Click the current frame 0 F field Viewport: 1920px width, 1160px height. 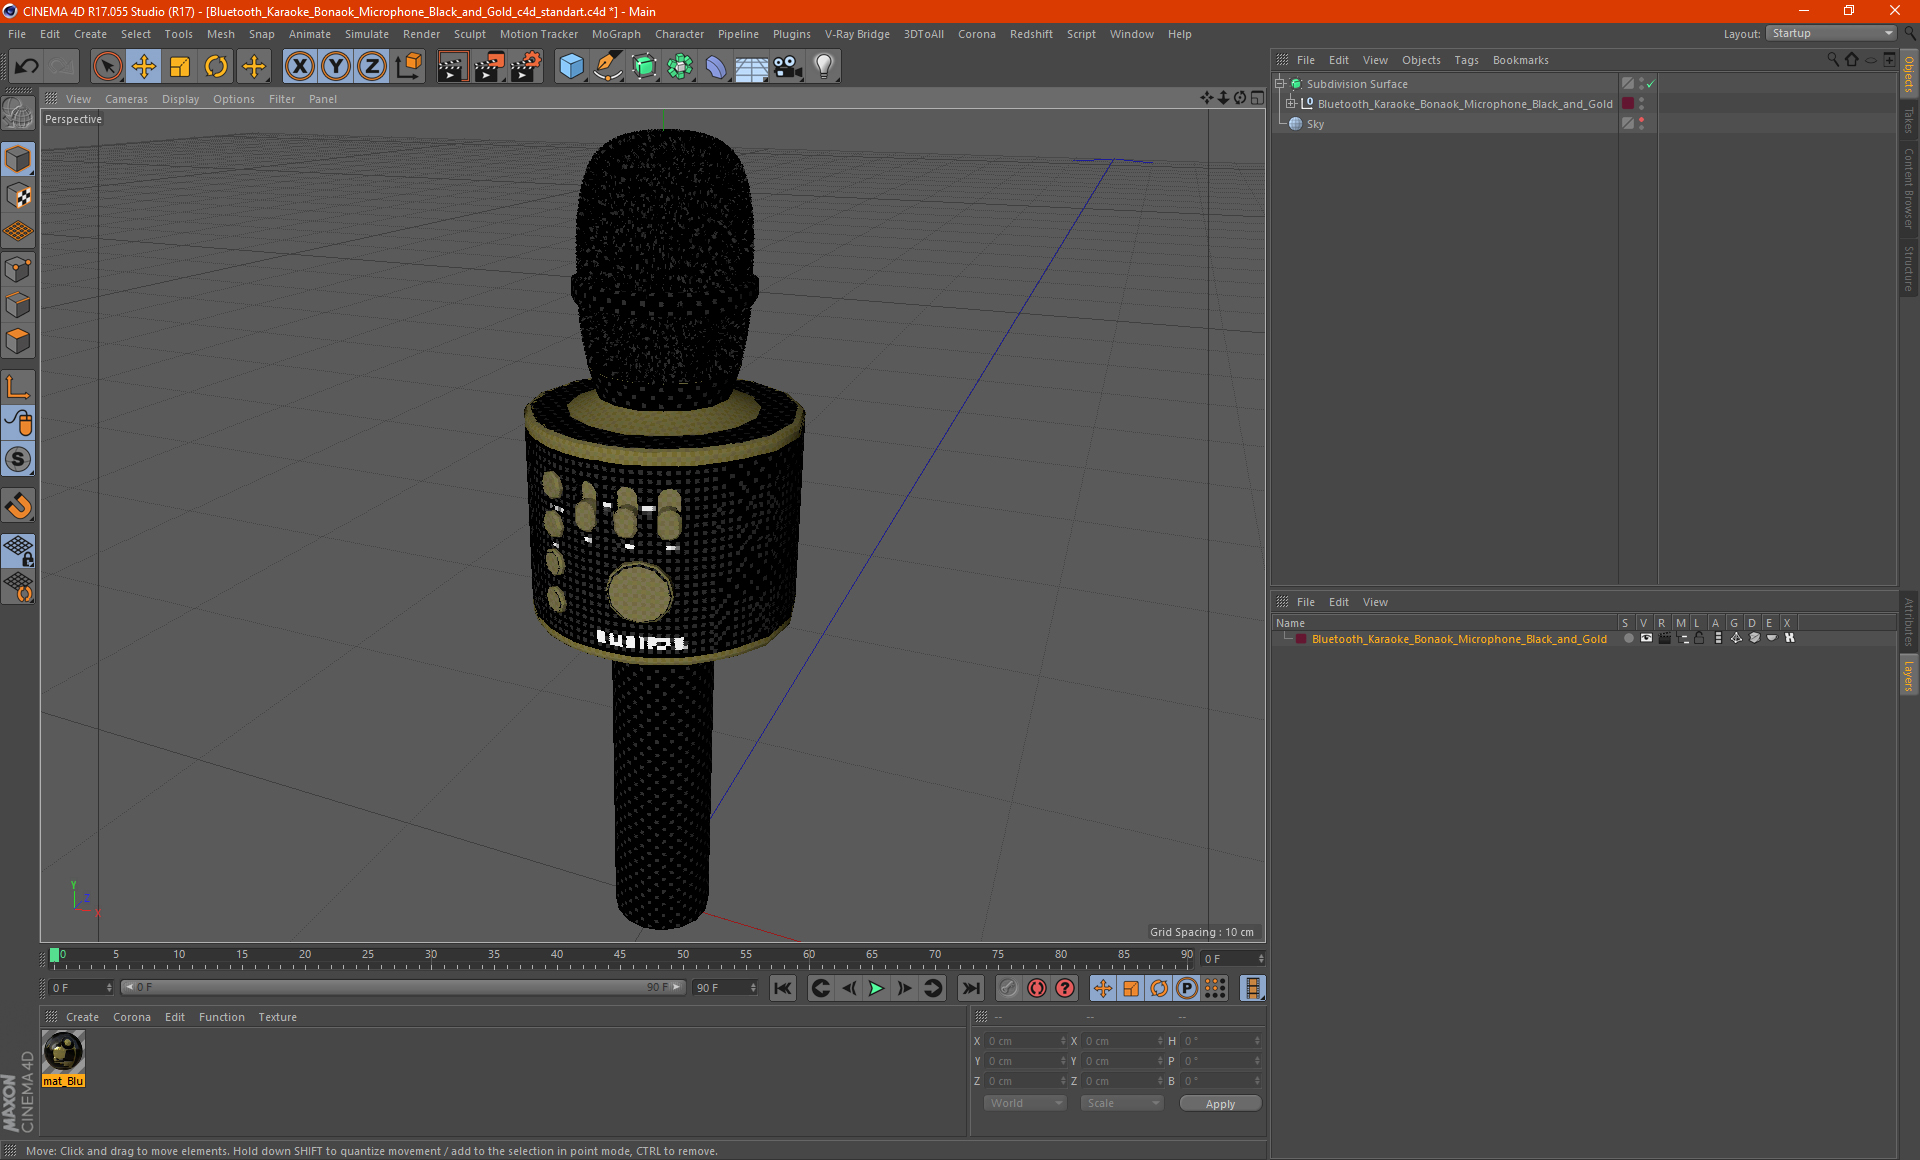pos(81,988)
